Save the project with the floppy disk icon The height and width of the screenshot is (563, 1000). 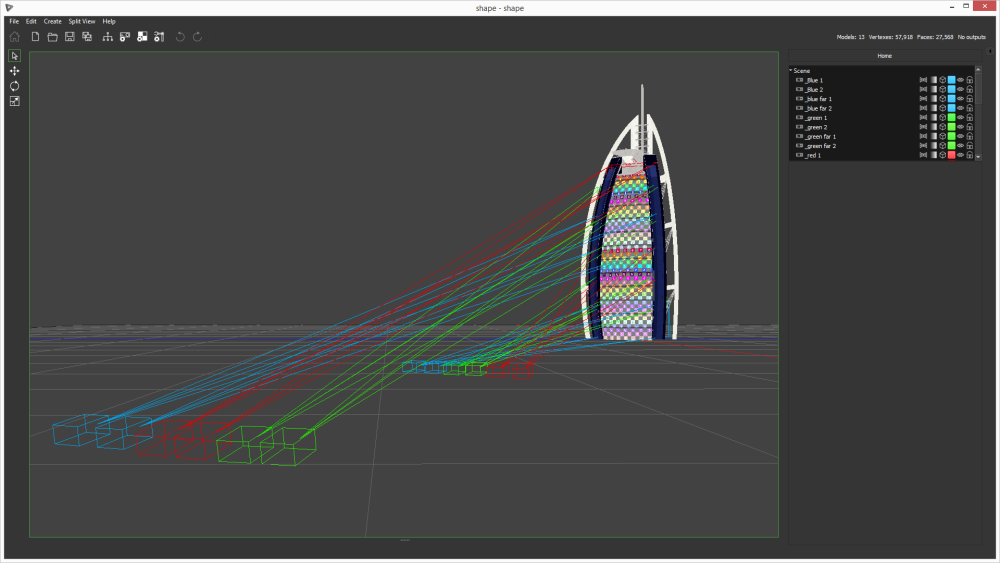coord(70,37)
